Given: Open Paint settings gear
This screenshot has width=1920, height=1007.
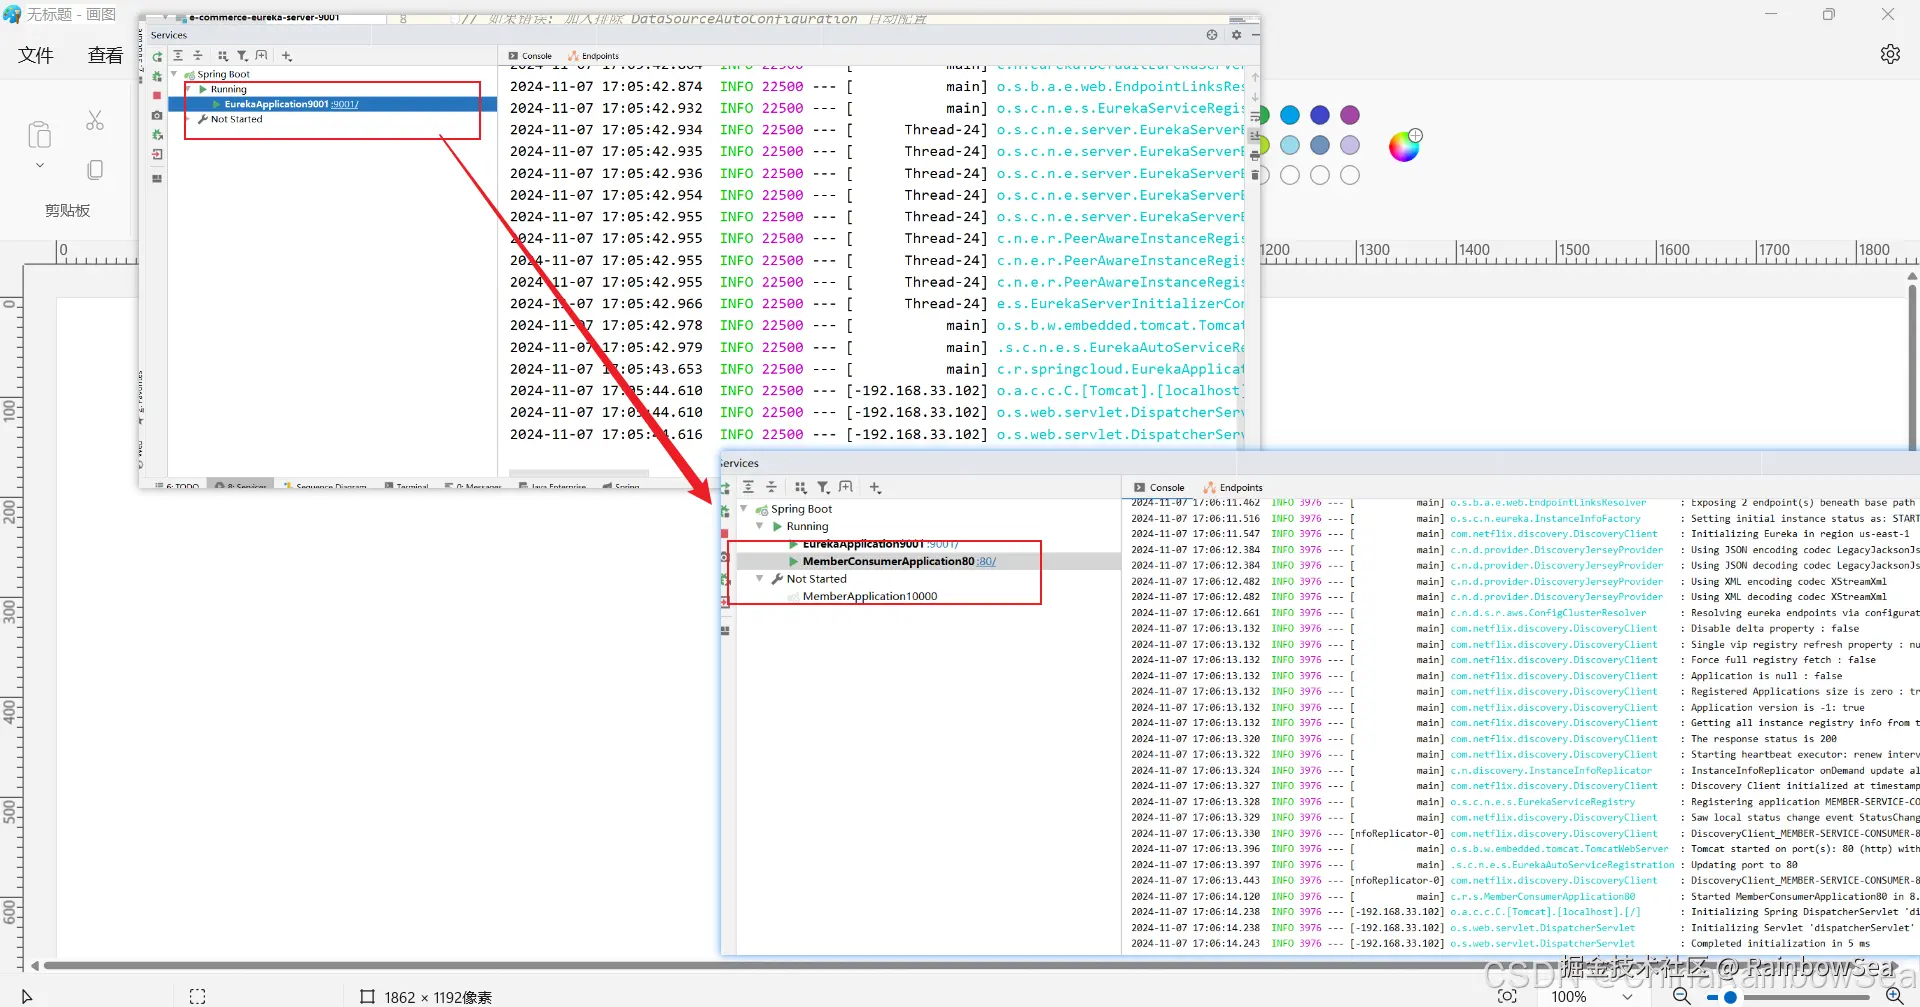Looking at the screenshot, I should tap(1890, 54).
